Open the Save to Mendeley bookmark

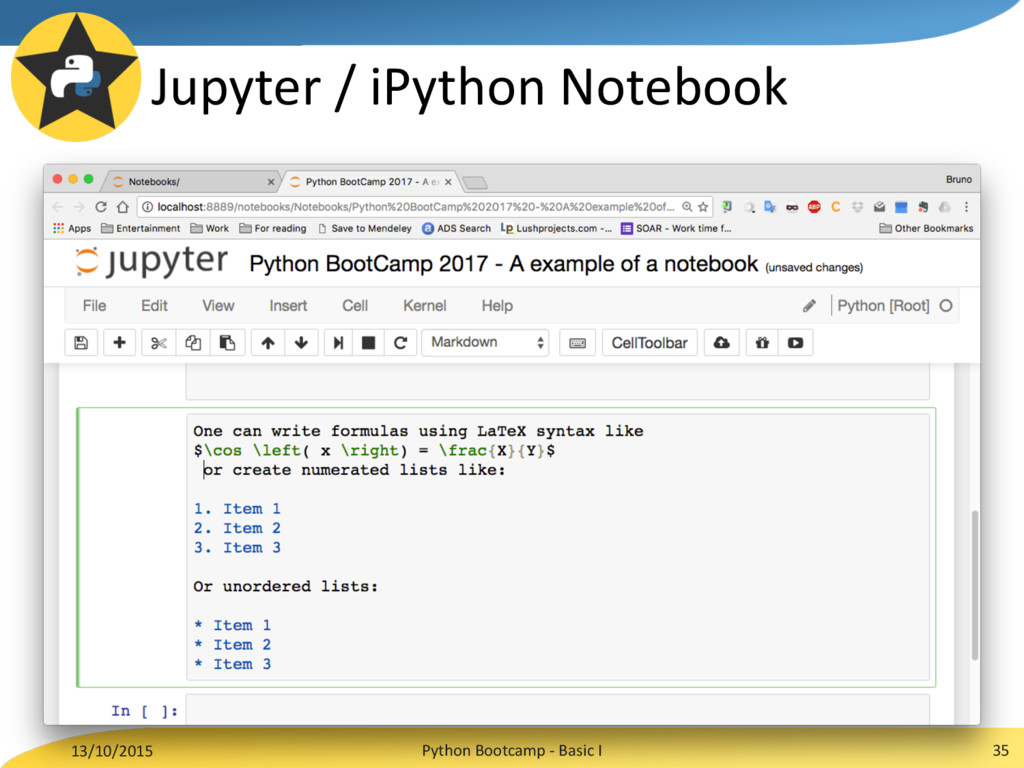coord(364,229)
